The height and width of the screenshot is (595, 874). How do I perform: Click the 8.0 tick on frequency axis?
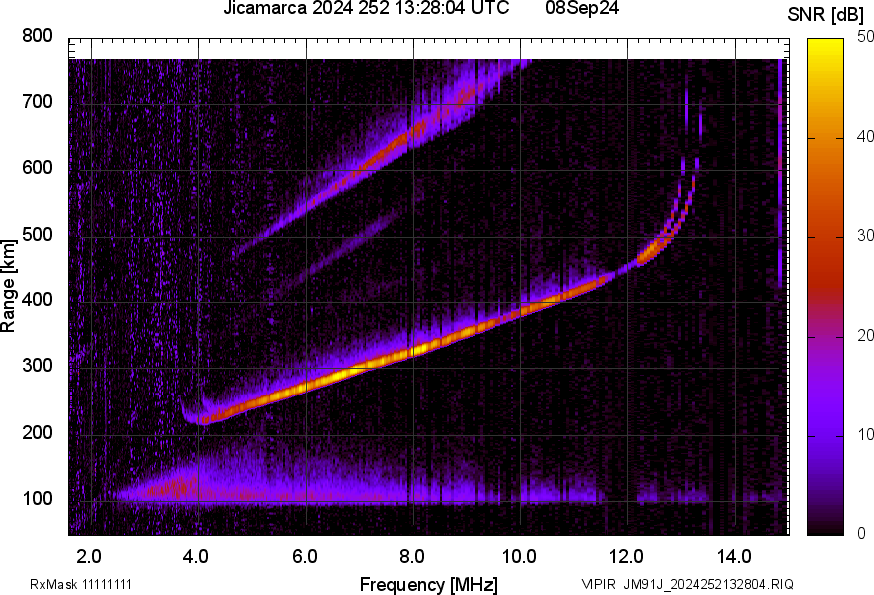pos(412,555)
